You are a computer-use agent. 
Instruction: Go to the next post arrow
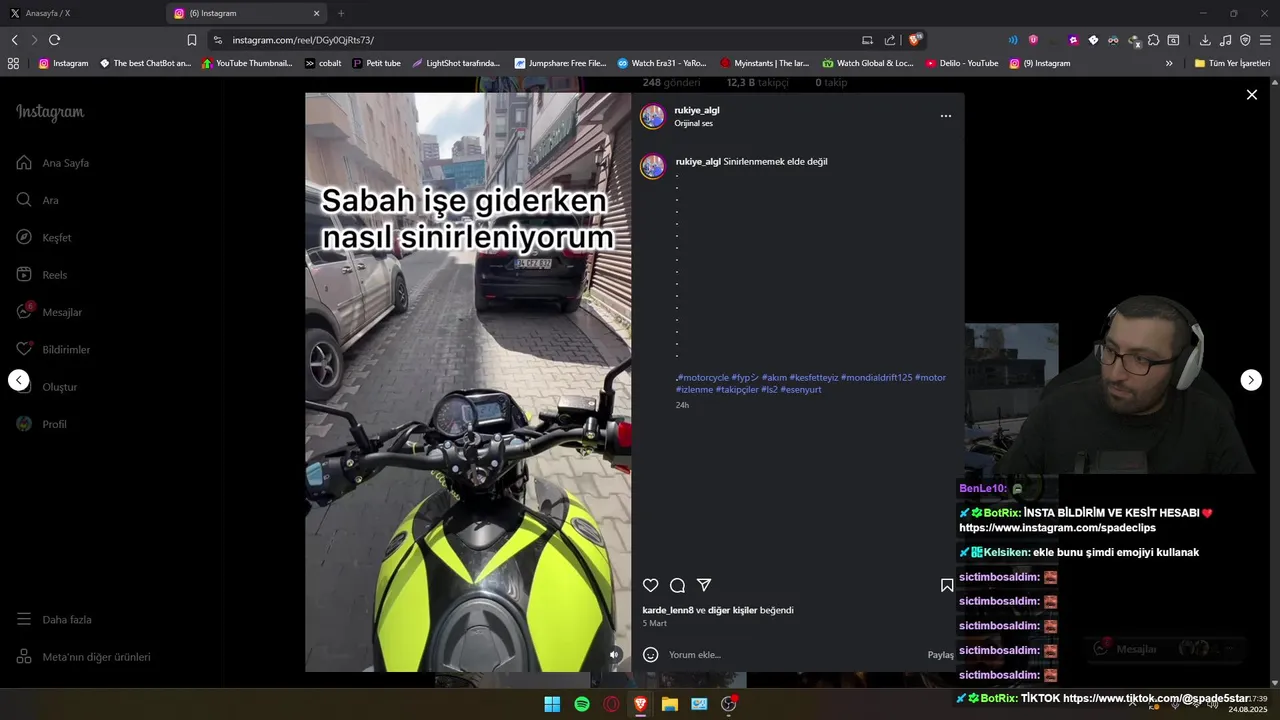click(1251, 380)
